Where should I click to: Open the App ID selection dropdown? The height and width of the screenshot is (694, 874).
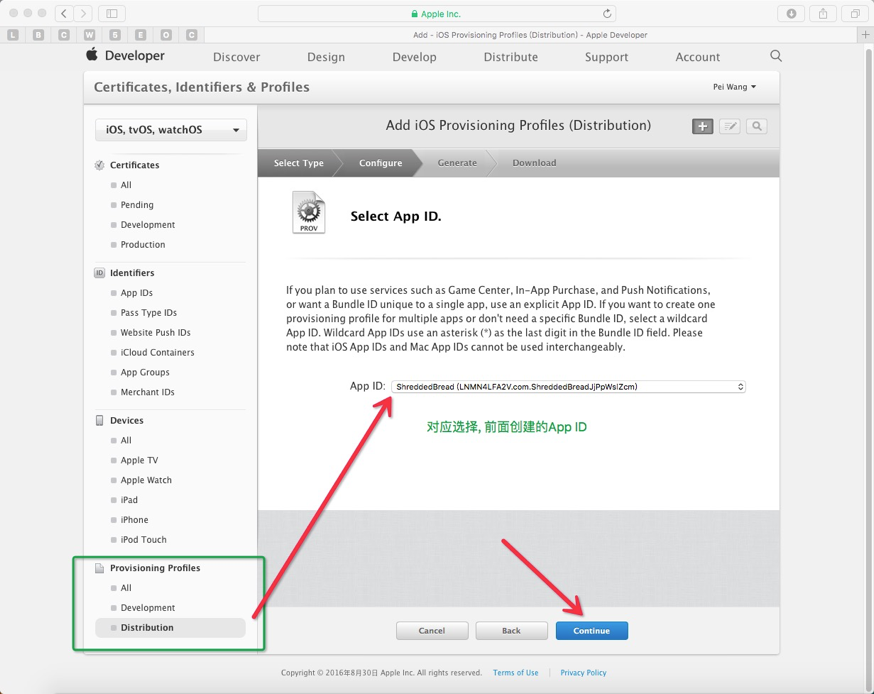tap(568, 386)
